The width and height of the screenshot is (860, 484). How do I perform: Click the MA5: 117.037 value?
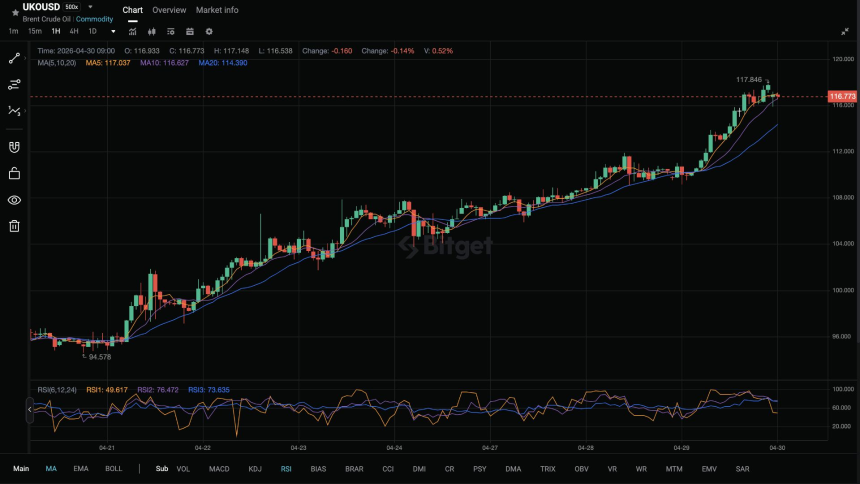click(108, 63)
